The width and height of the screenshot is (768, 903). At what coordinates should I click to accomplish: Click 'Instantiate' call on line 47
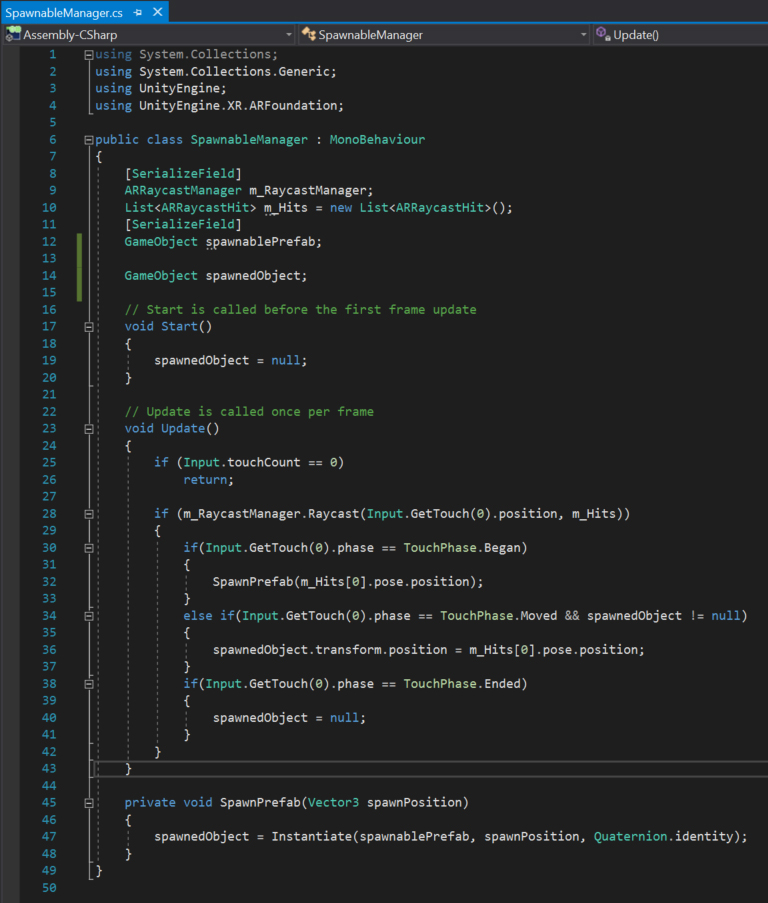pos(311,836)
